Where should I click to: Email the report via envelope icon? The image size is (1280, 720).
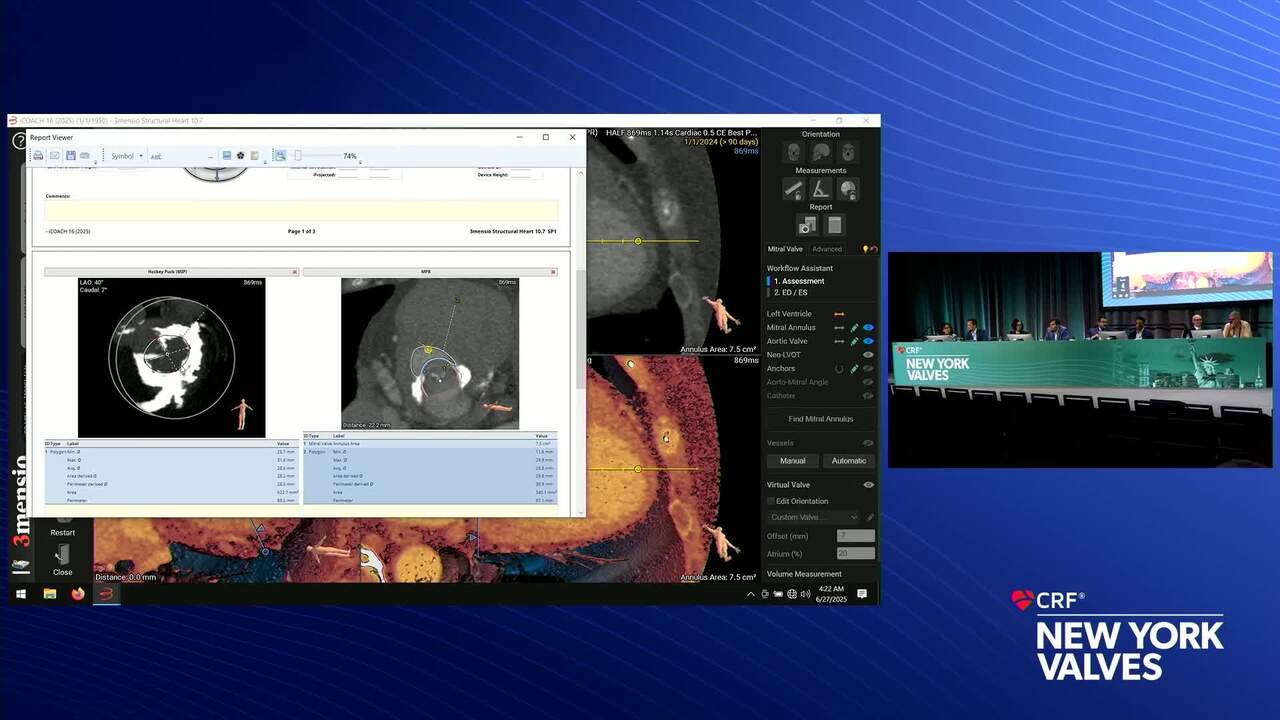click(x=55, y=156)
